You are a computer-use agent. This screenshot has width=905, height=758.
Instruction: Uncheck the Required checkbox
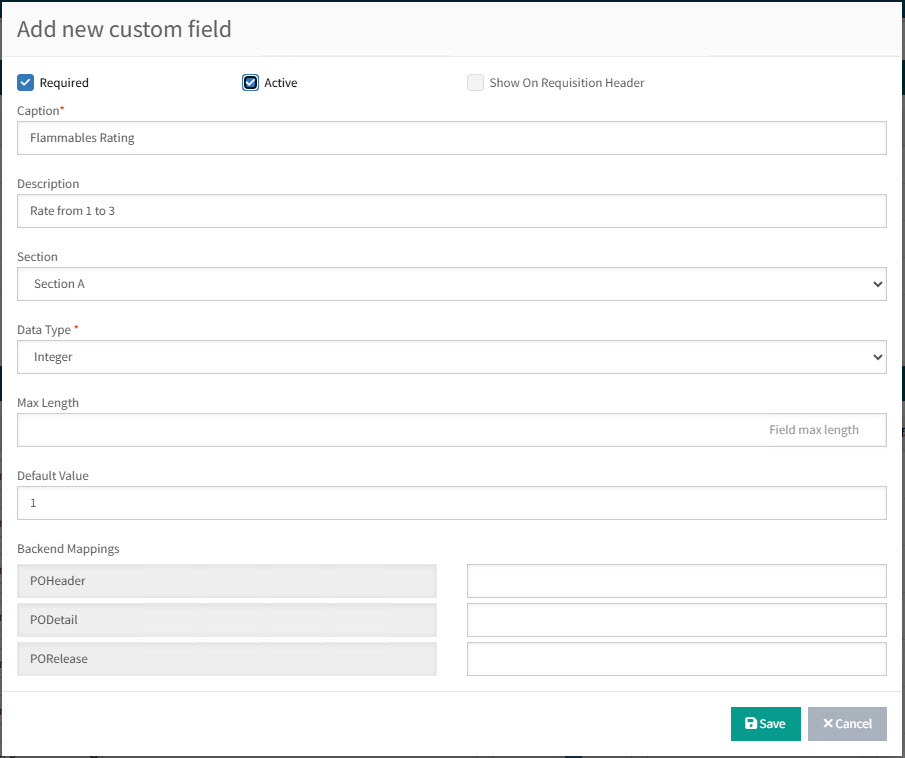tap(25, 82)
